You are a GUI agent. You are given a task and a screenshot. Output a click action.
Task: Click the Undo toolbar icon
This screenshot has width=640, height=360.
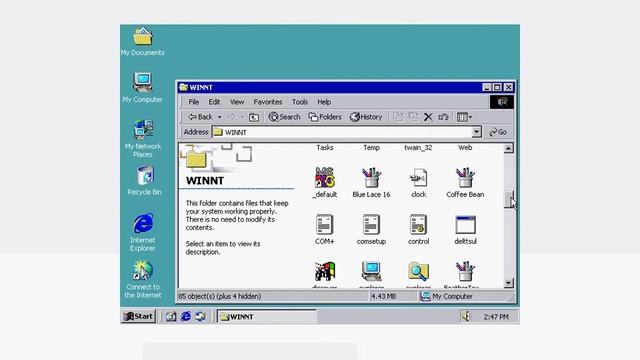(x=443, y=118)
